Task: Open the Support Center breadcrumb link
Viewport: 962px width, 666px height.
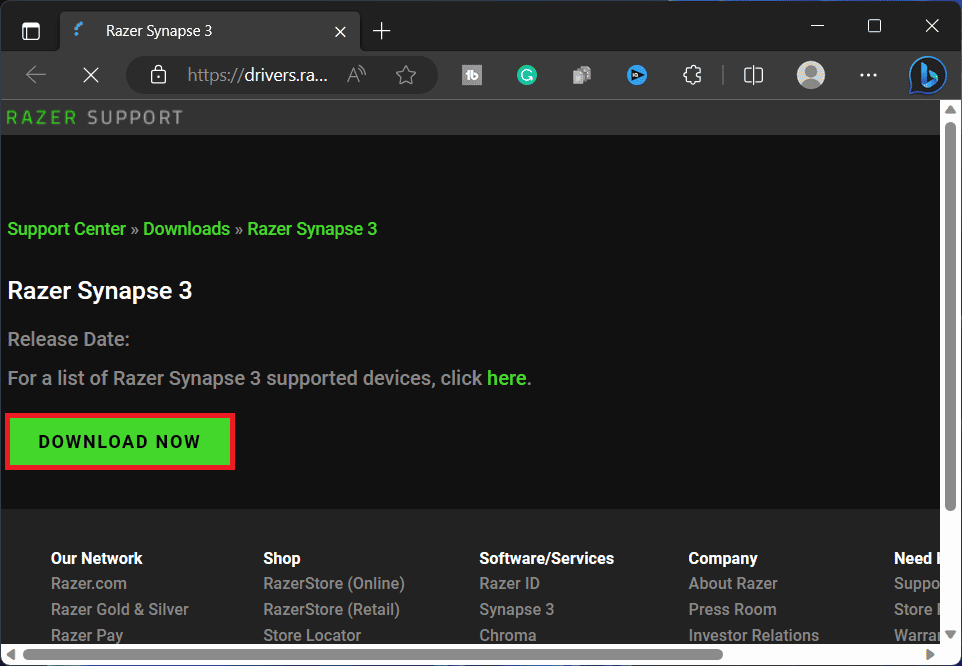Action: click(x=66, y=229)
